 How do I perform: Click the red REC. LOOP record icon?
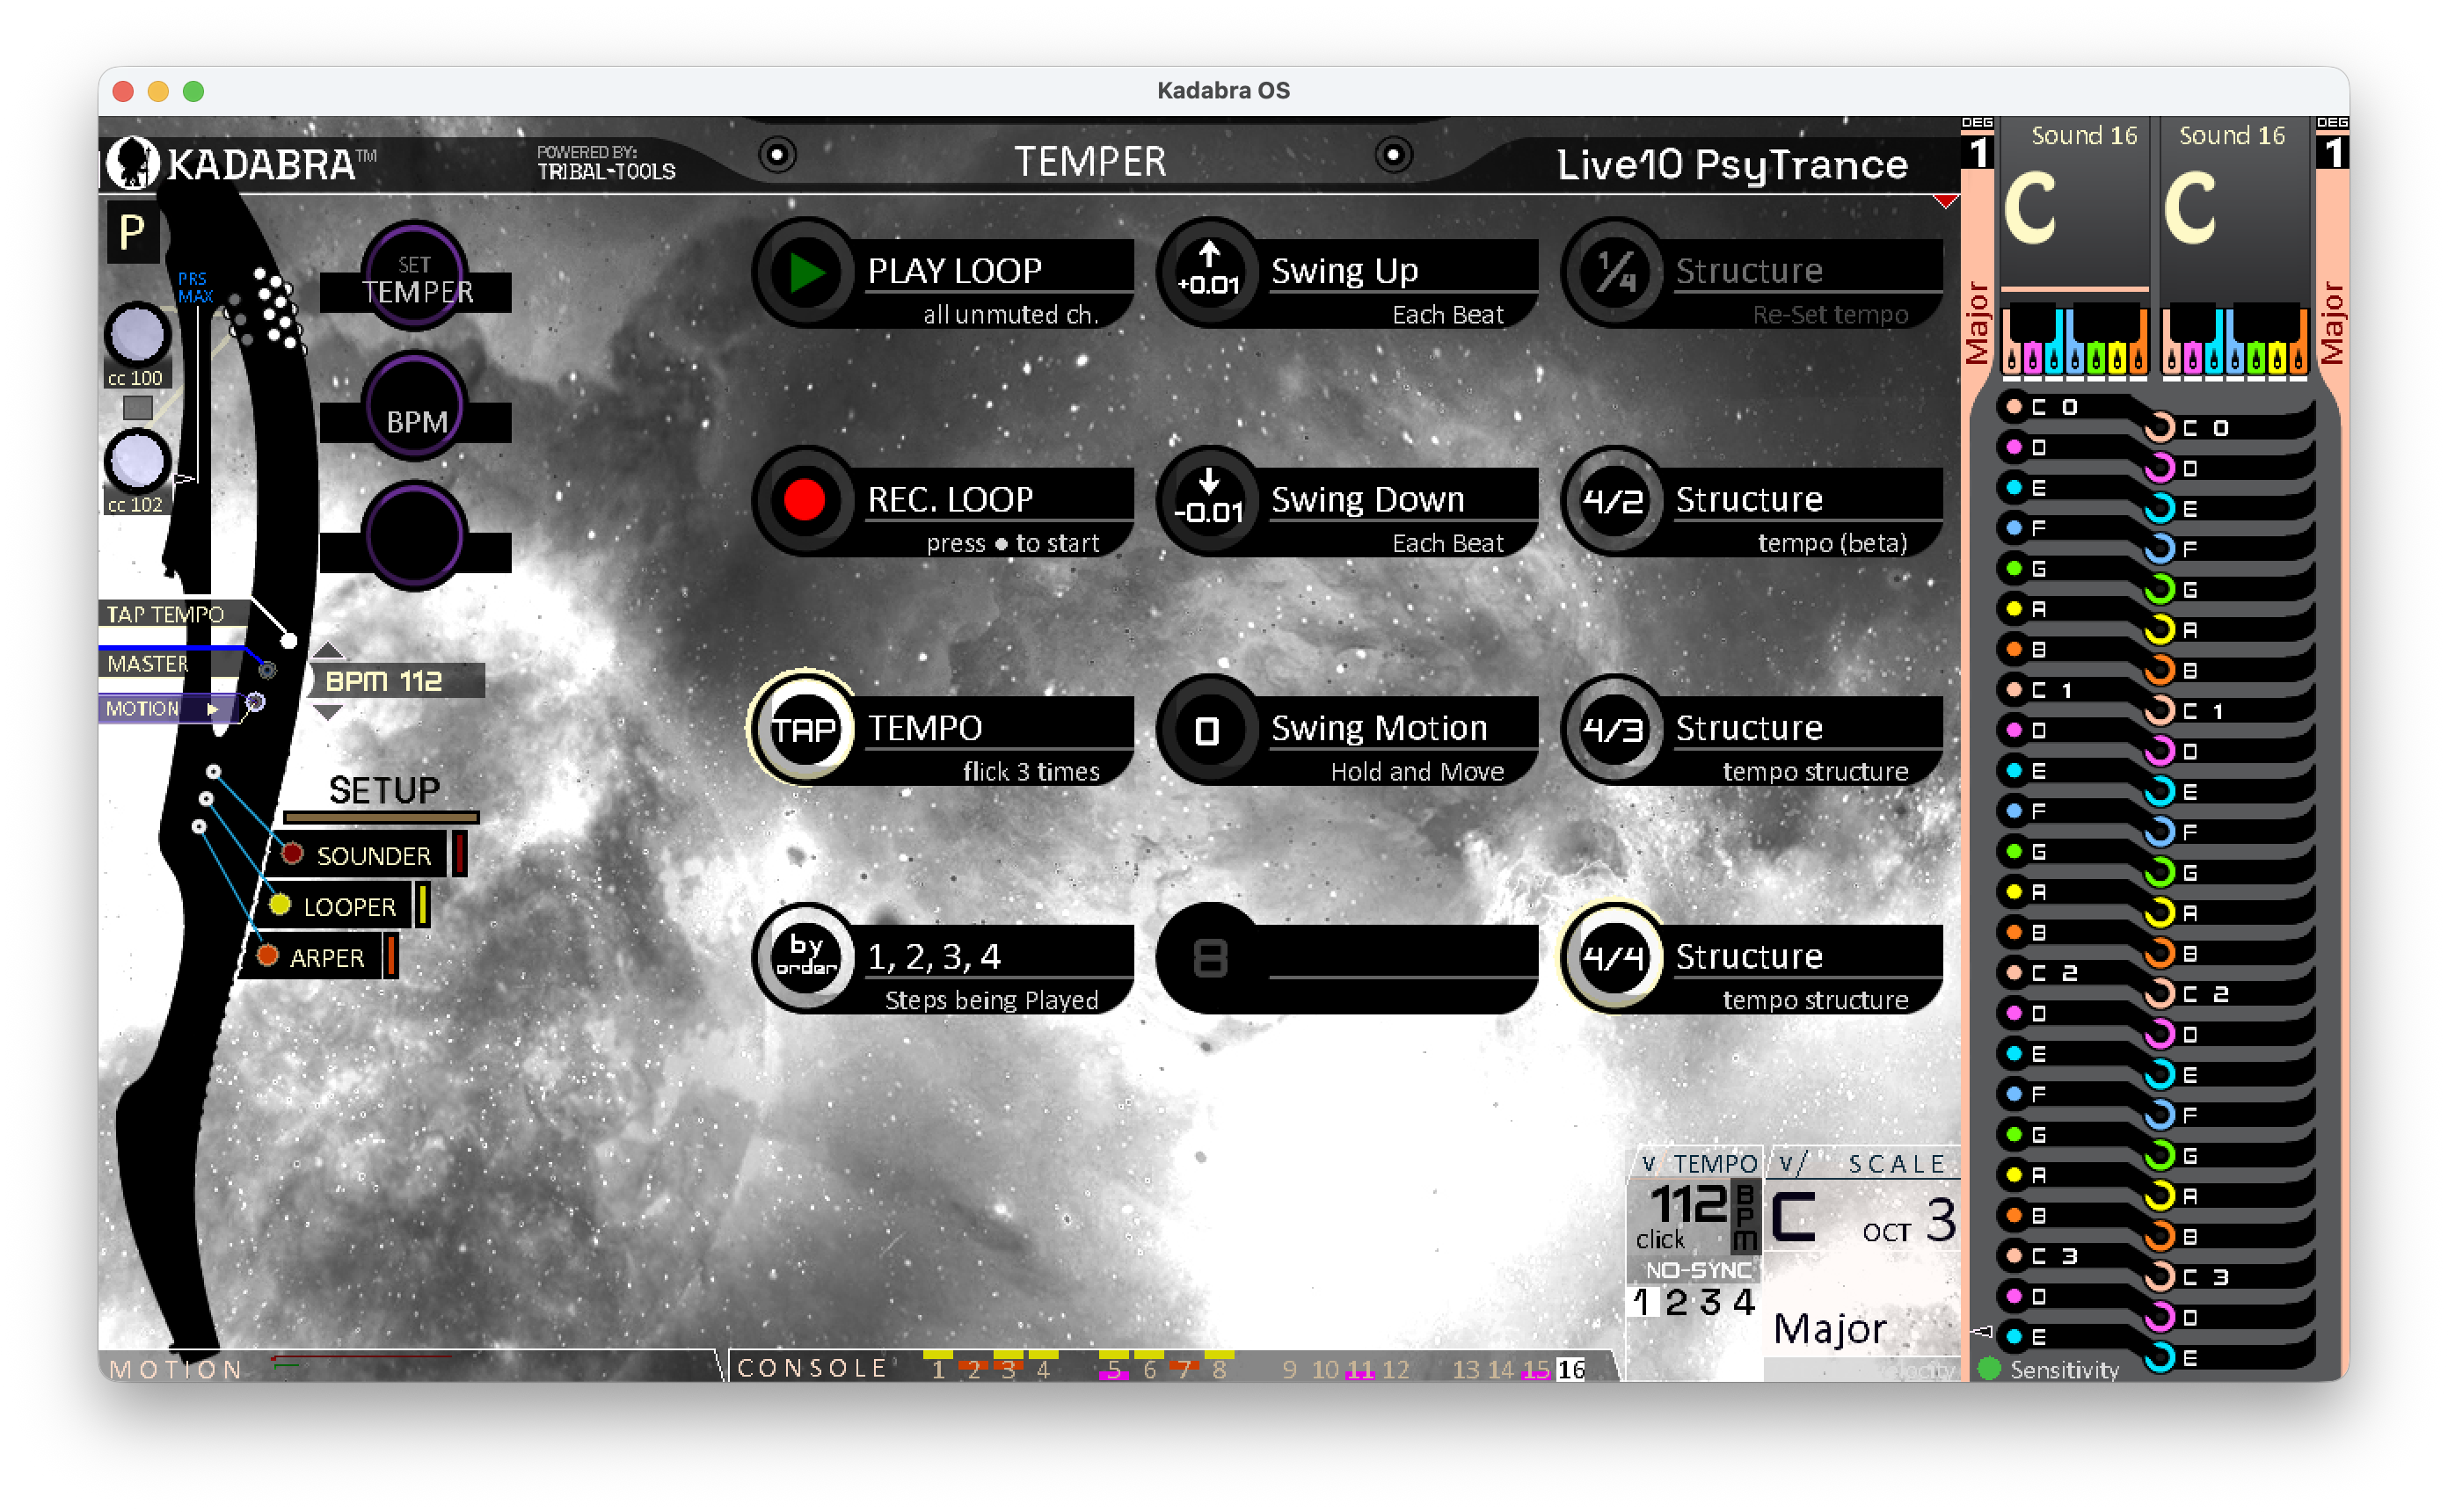pyautogui.click(x=805, y=500)
